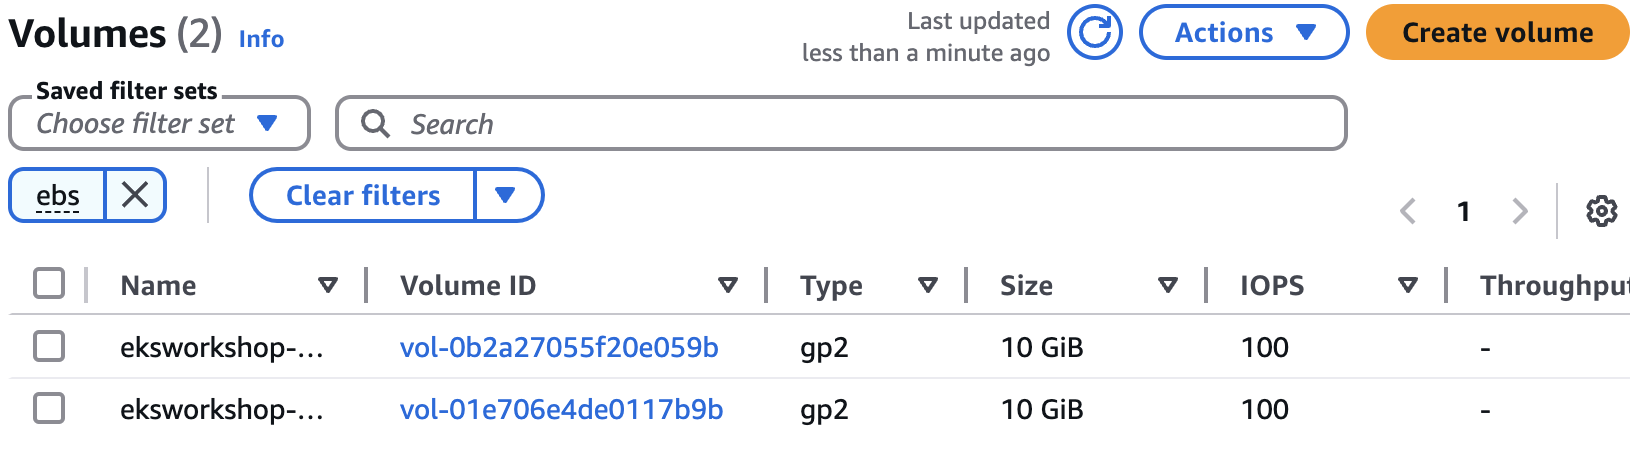1650x462 pixels.
Task: Expand the Clear filters dropdown arrow
Action: 505,195
